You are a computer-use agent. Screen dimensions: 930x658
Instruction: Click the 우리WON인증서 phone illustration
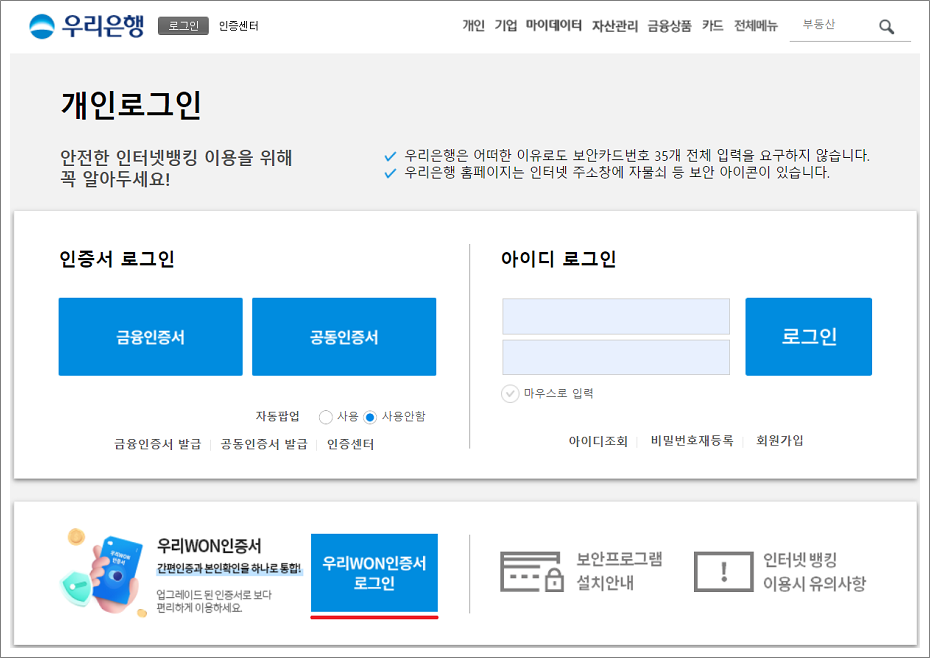tap(104, 573)
